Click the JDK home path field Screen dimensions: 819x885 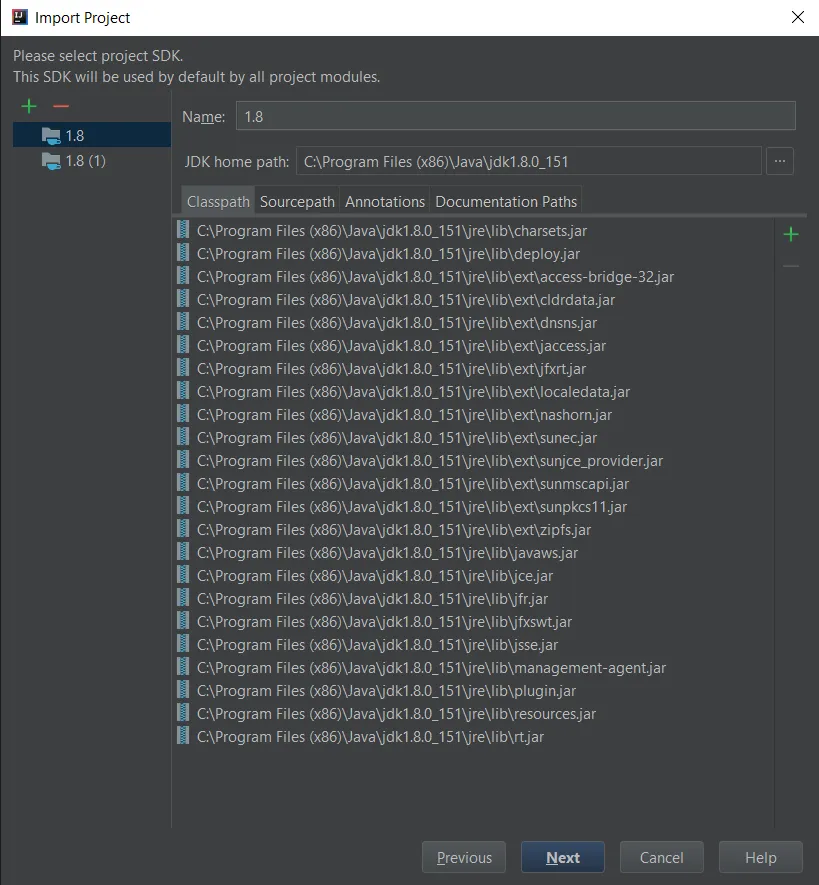(528, 161)
